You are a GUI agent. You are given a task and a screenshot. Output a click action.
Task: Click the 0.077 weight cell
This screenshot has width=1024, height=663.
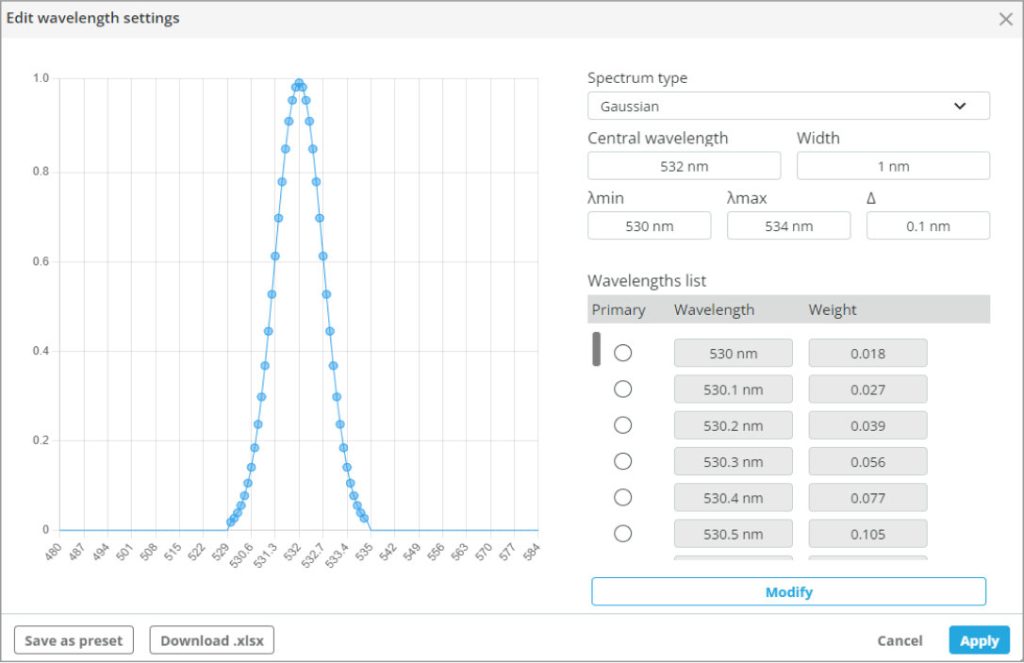click(x=868, y=498)
